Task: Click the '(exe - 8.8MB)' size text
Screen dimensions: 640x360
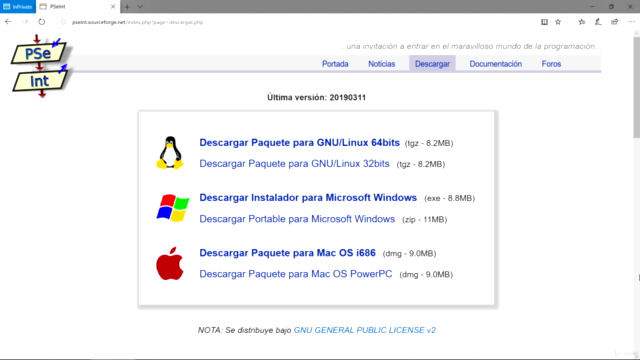Action: pyautogui.click(x=449, y=198)
